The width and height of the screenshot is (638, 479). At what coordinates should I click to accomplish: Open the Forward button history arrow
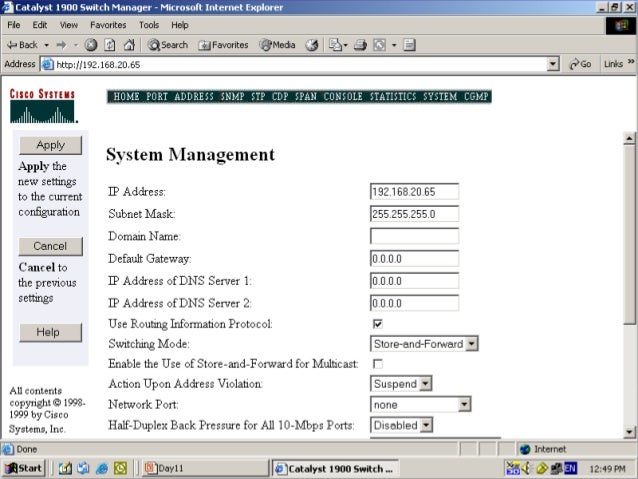click(x=76, y=45)
